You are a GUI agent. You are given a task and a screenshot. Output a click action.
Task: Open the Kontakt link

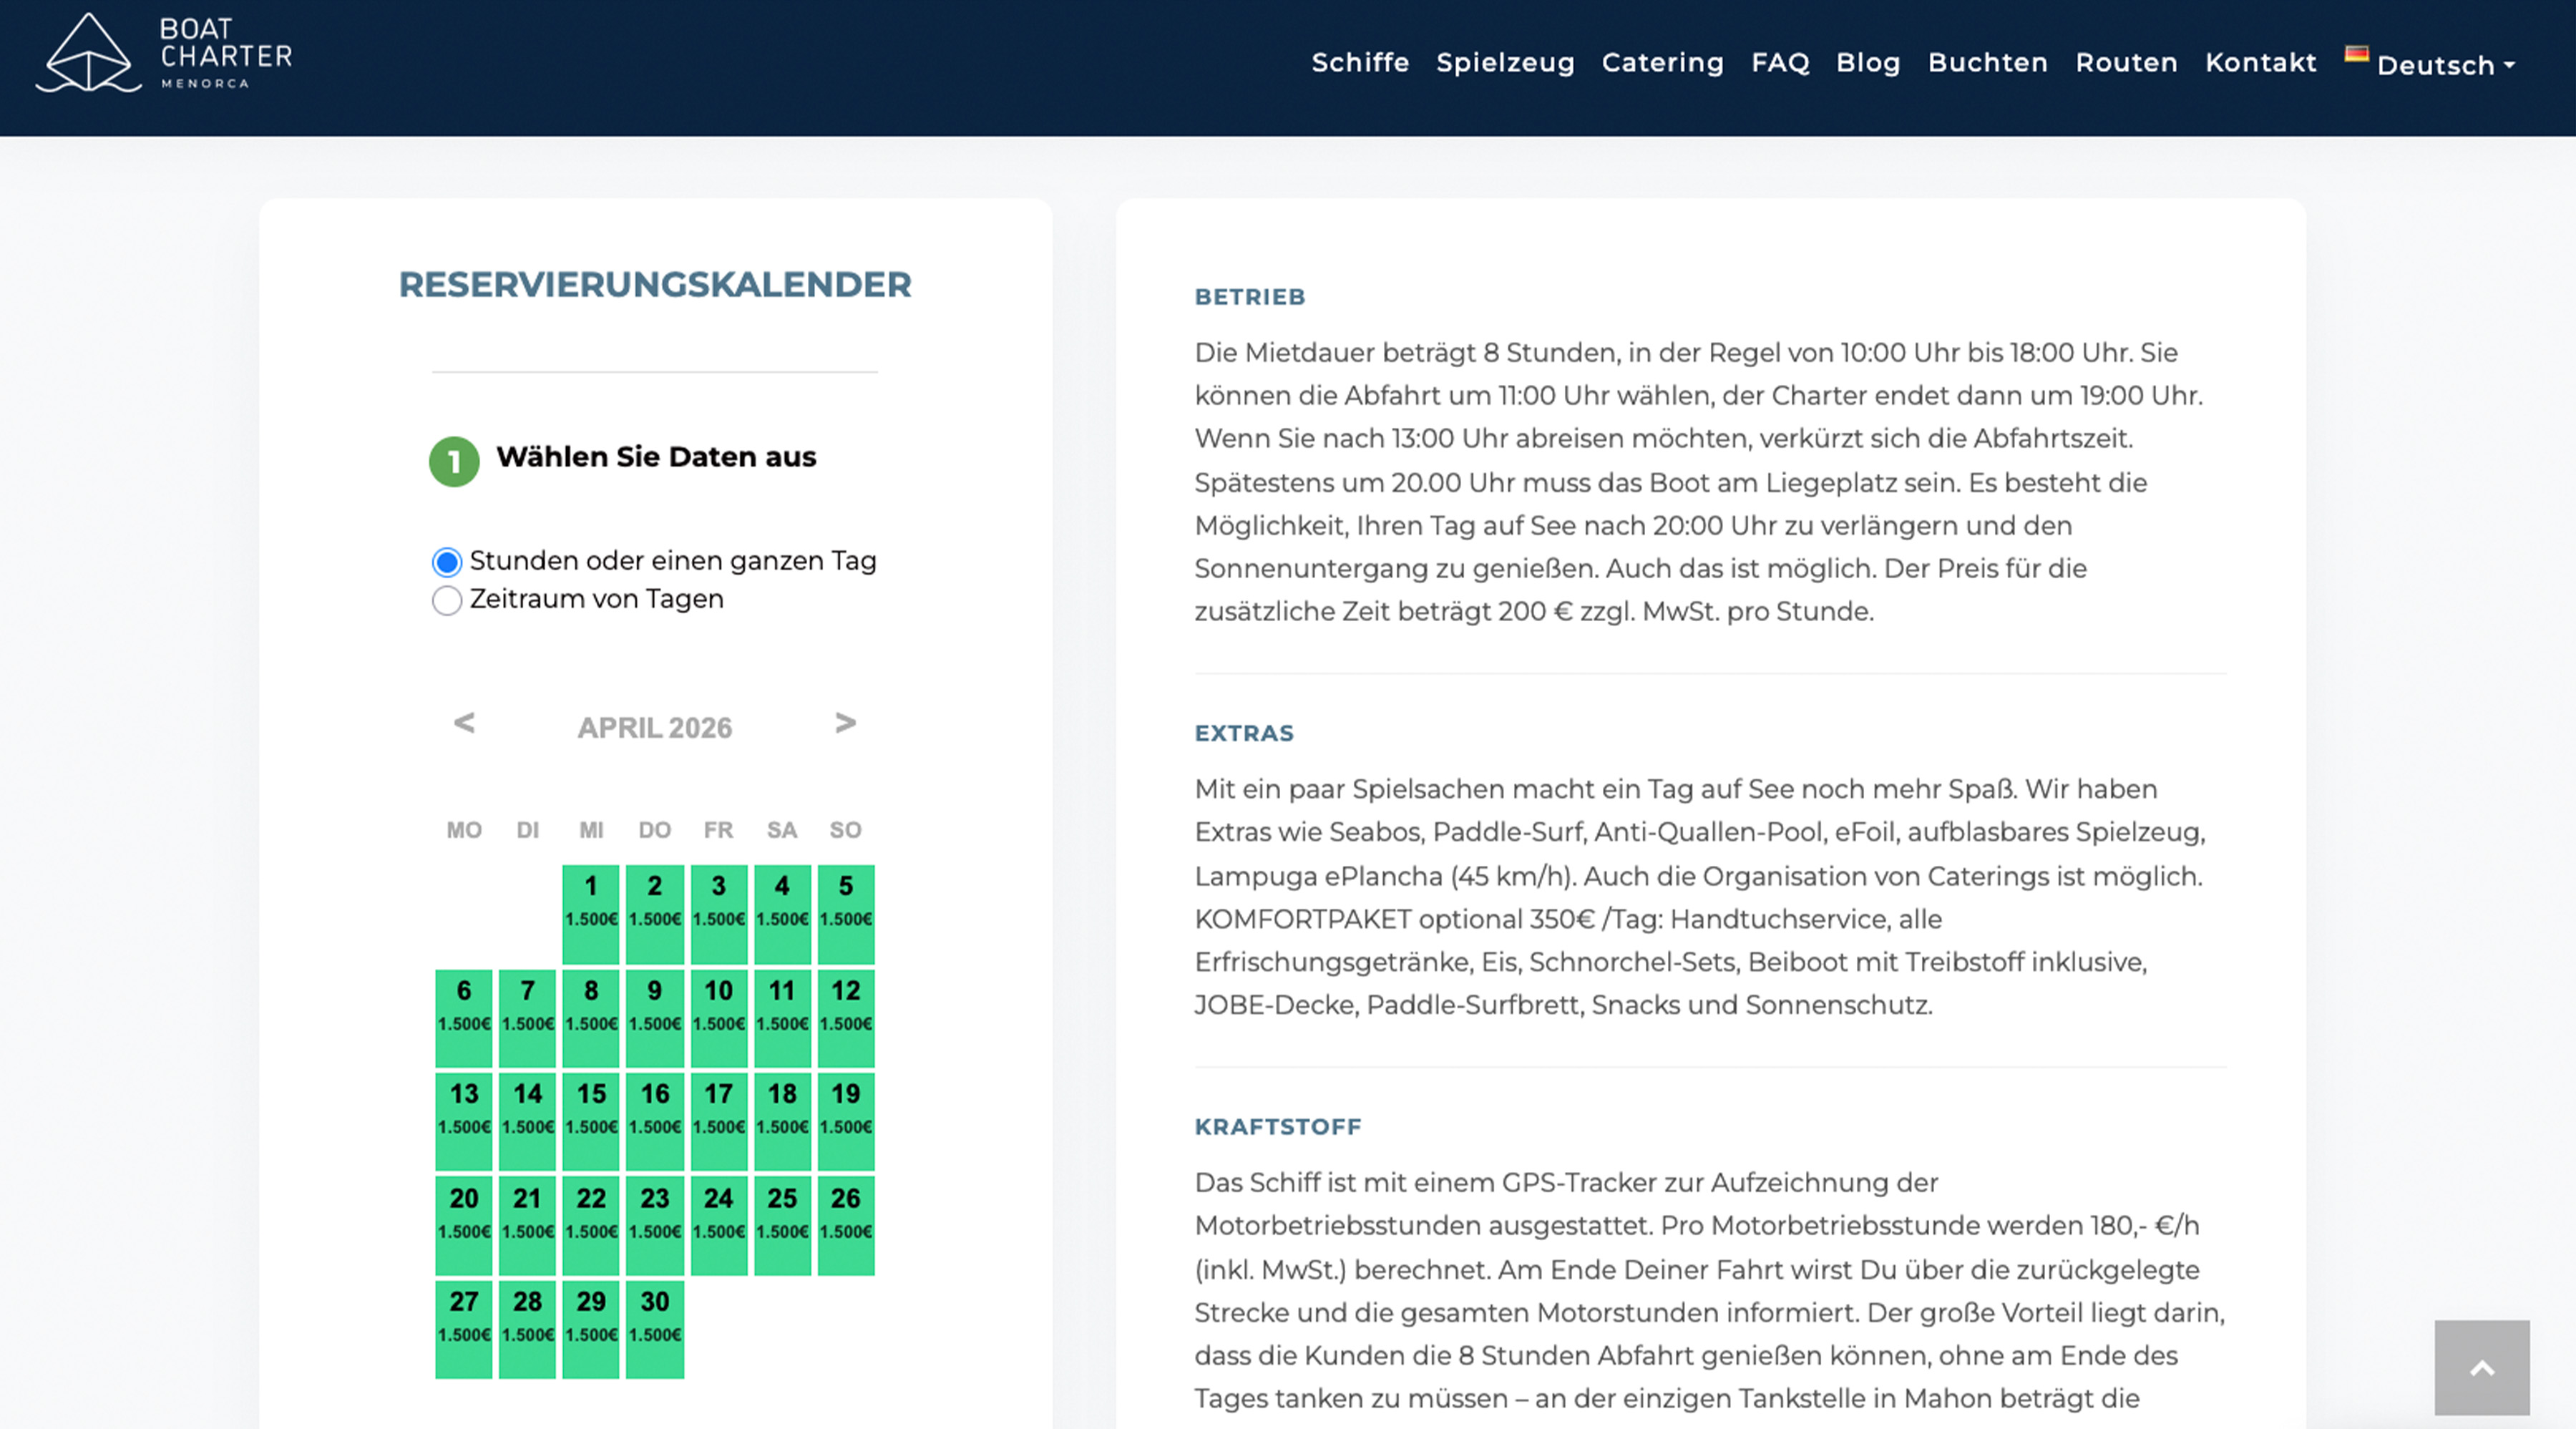[2260, 63]
